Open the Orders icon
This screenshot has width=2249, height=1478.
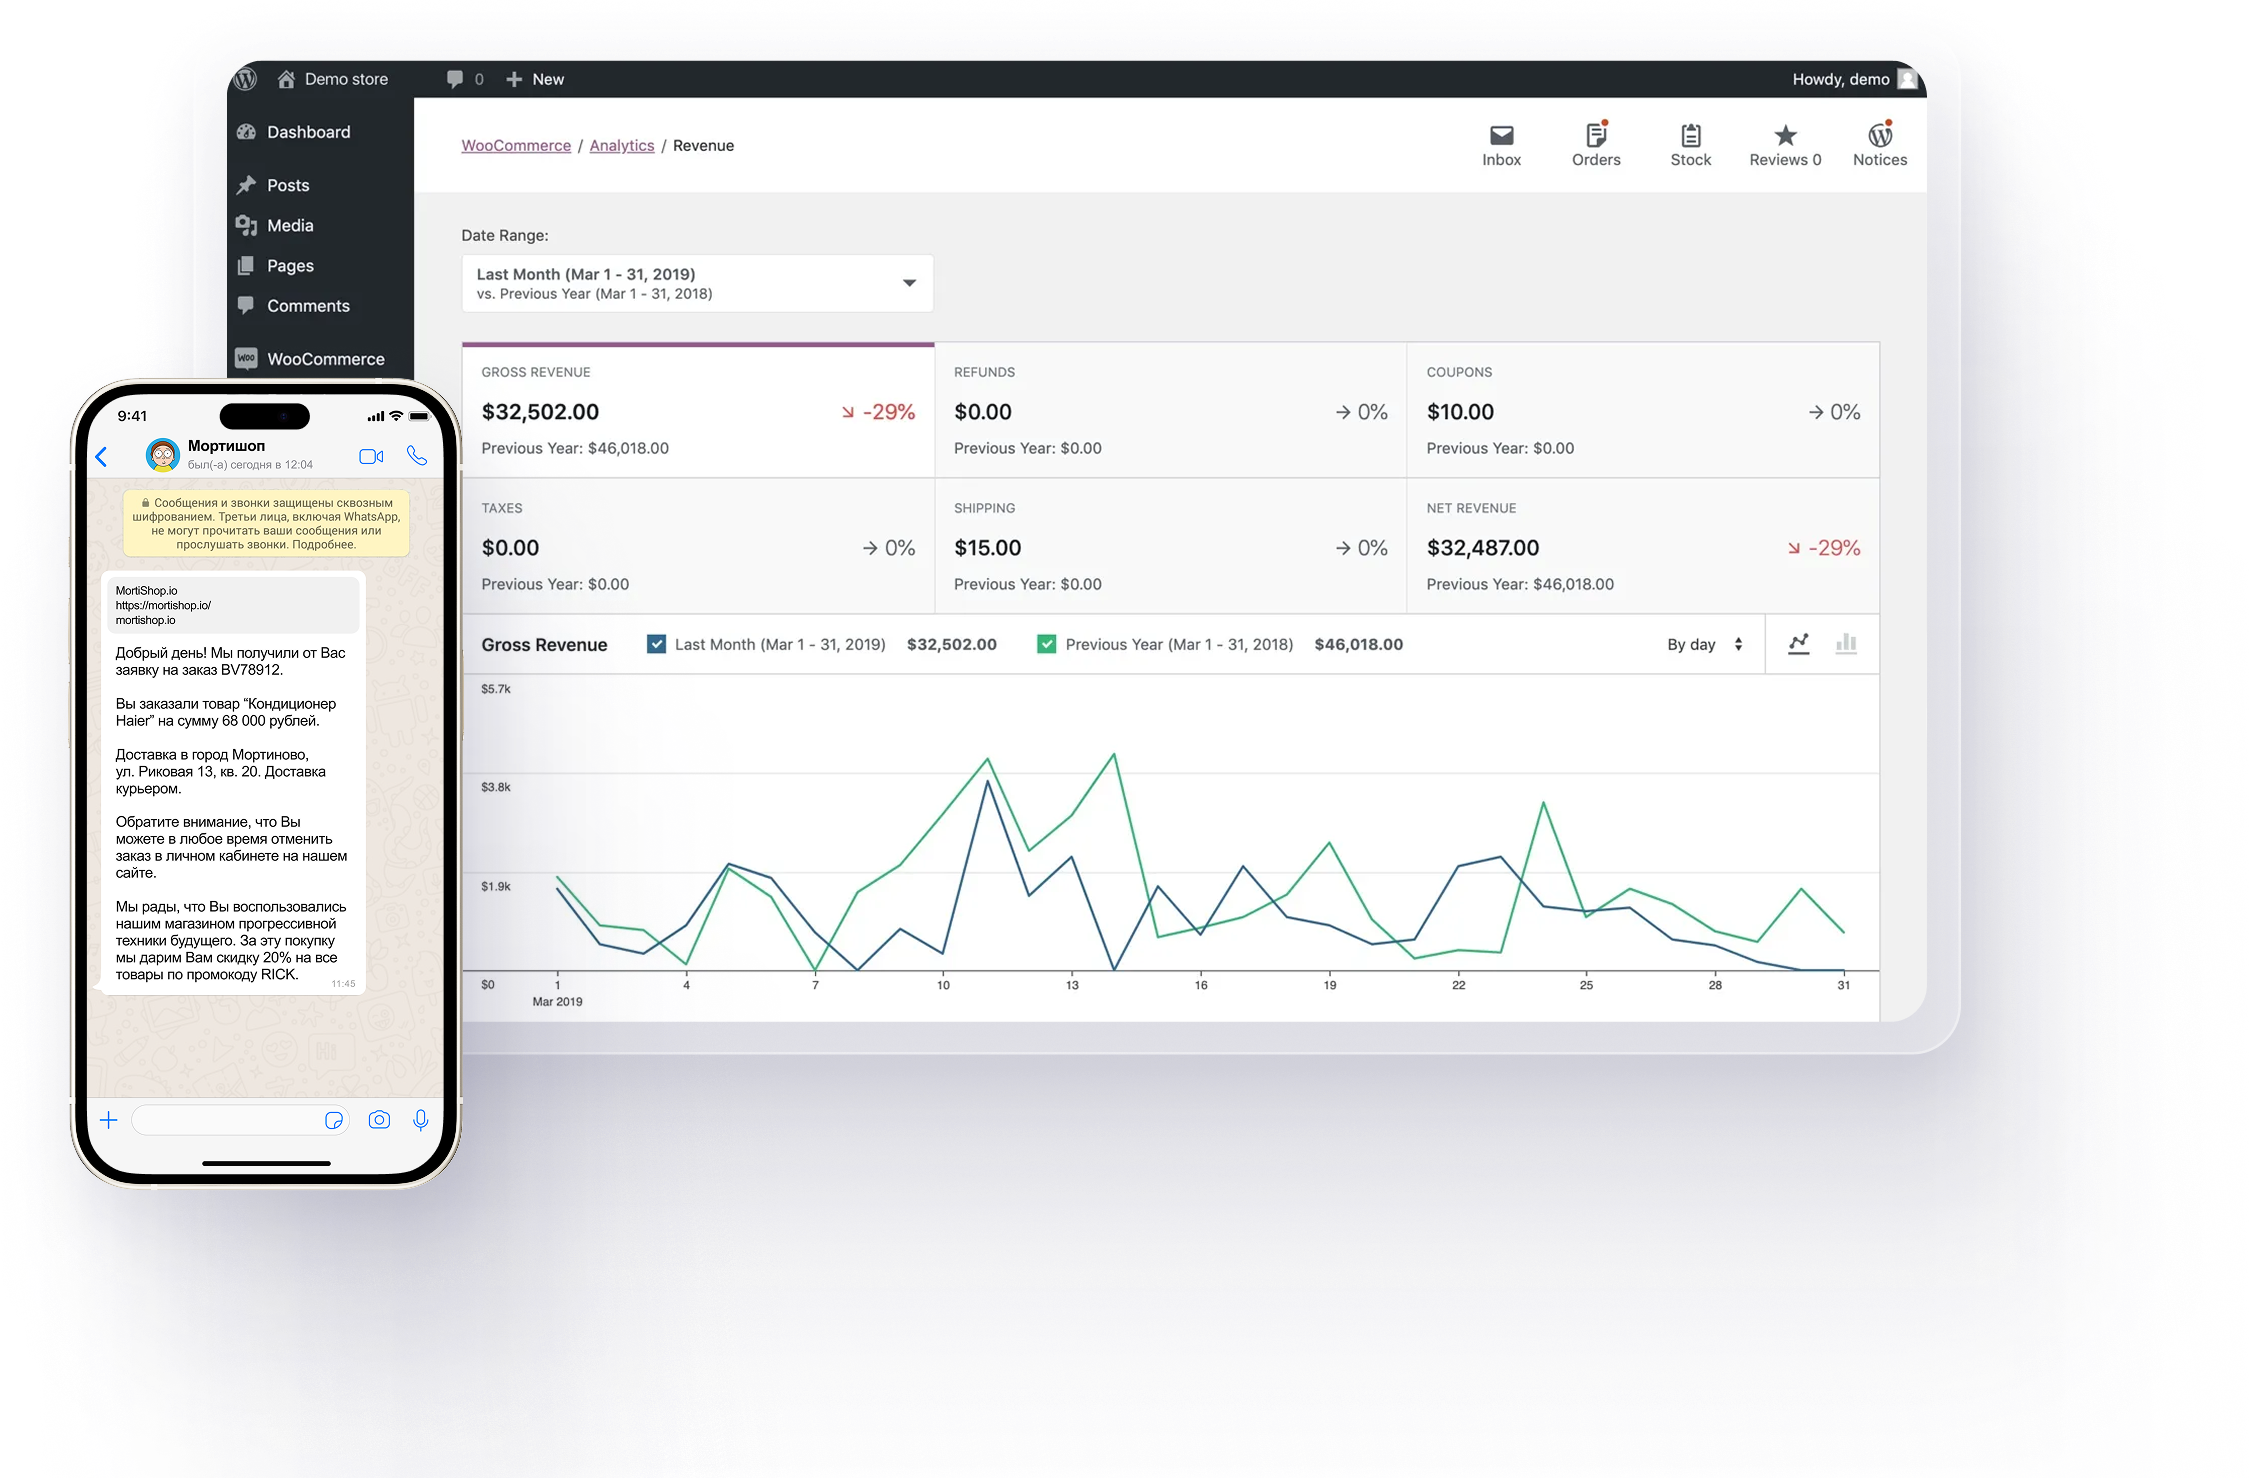(x=1596, y=134)
